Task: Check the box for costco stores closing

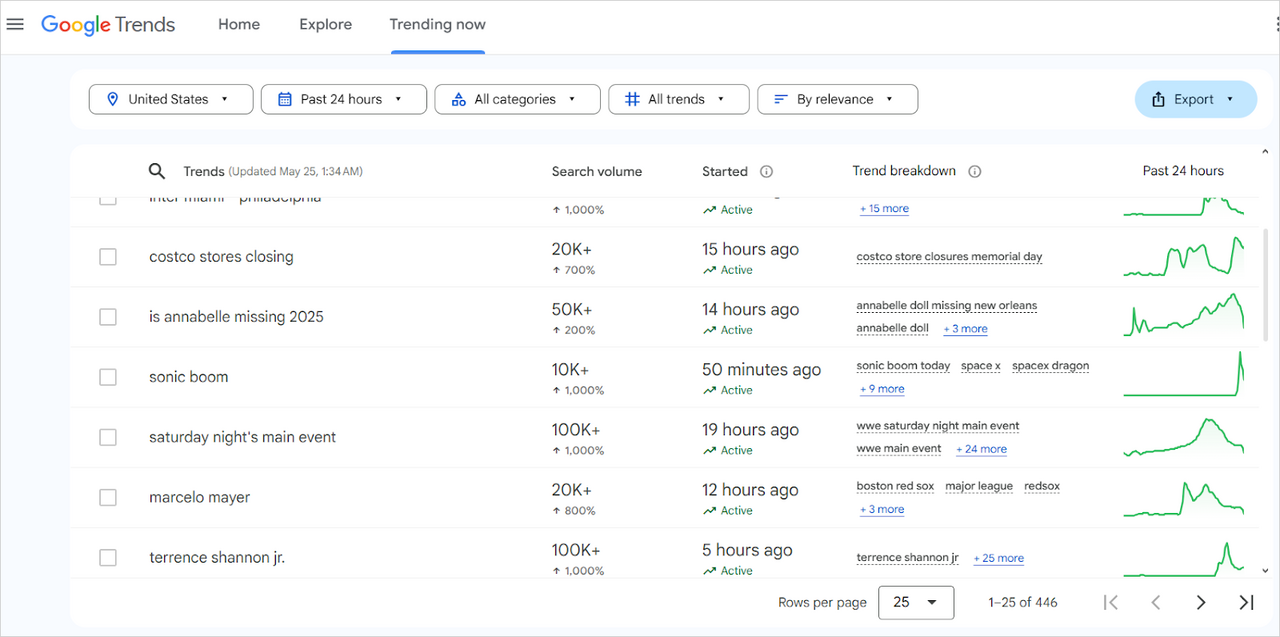Action: pos(108,257)
